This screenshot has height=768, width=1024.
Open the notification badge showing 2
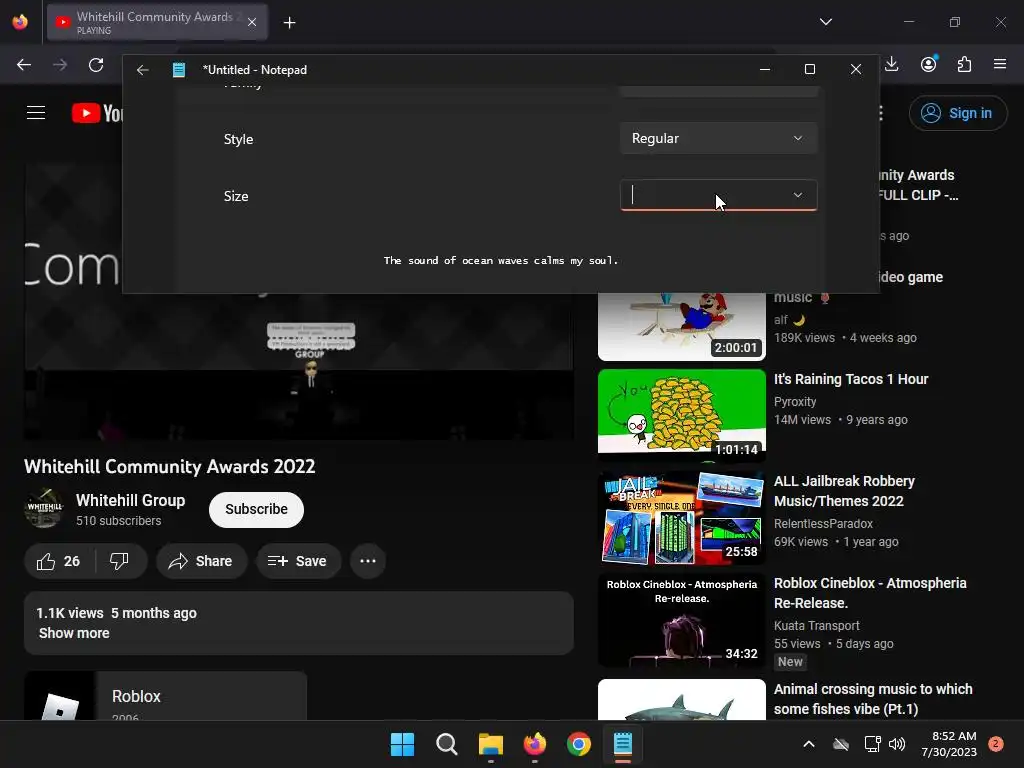tap(995, 744)
